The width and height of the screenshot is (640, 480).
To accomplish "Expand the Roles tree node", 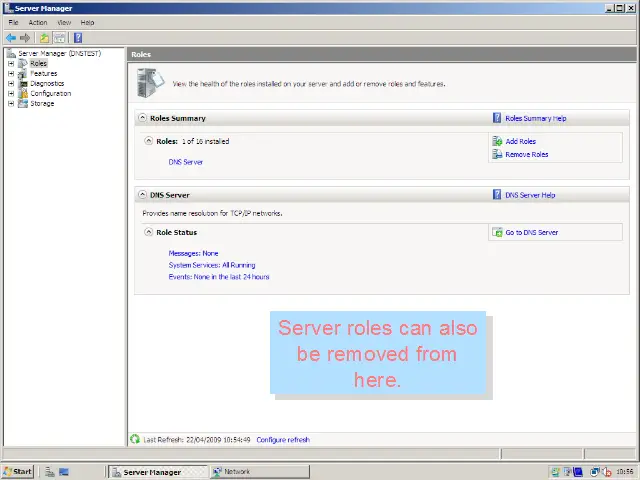I will point(11,63).
